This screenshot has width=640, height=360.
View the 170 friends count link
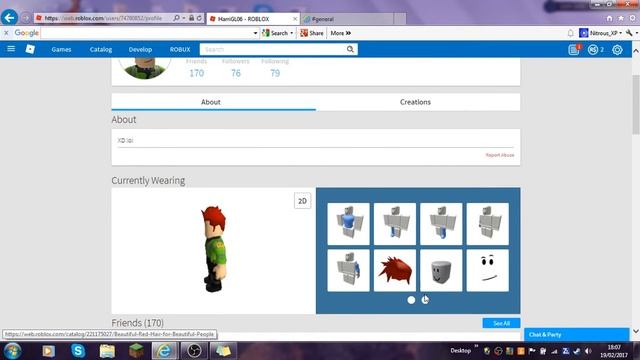196,73
